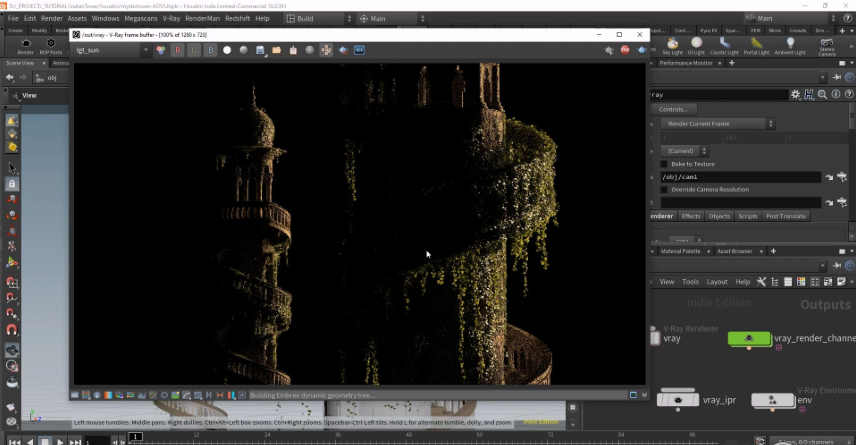Enable the Bake to Texture checkbox

664,164
